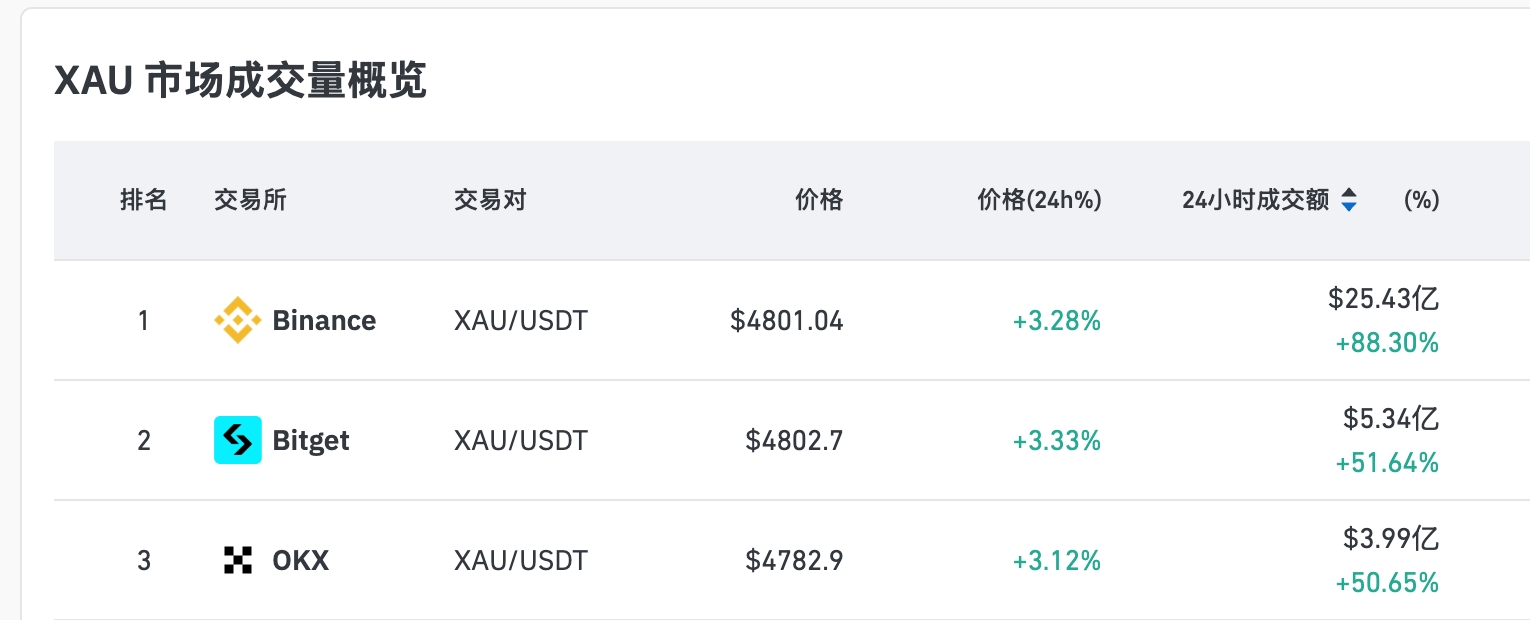The image size is (1530, 620).
Task: Click the $25.43亿 volume for Binance
Action: [1383, 297]
